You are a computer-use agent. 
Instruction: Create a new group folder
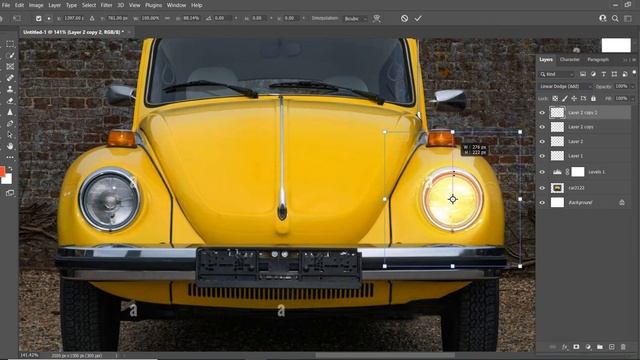[x=600, y=347]
